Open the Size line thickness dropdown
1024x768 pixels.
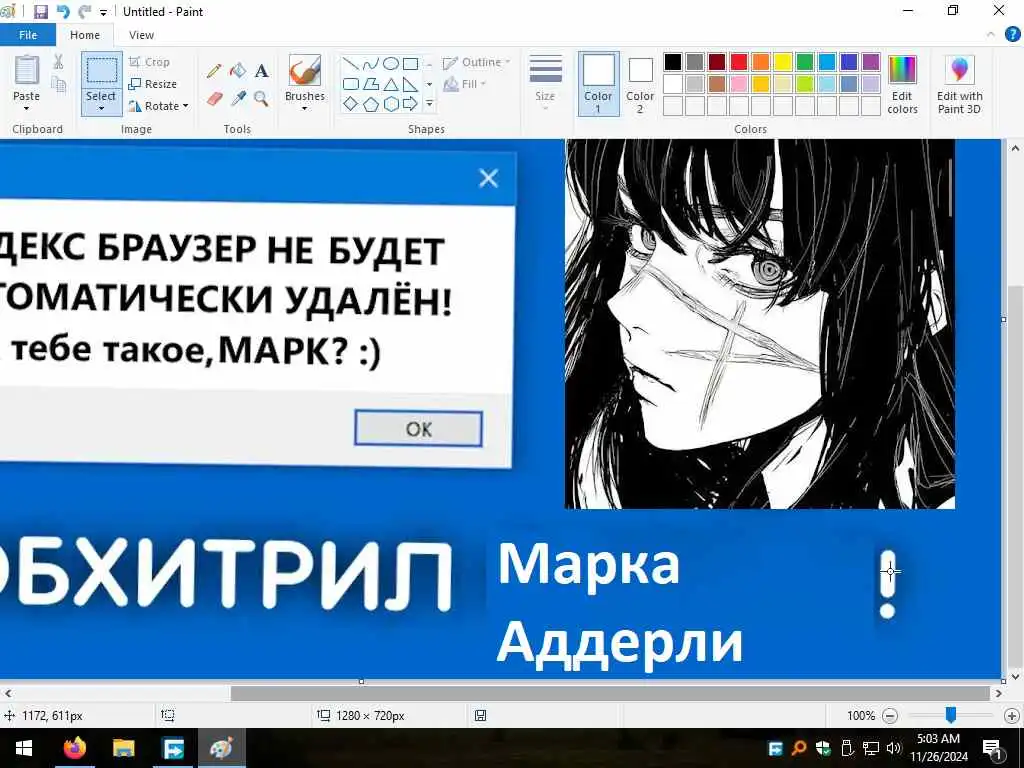(545, 82)
